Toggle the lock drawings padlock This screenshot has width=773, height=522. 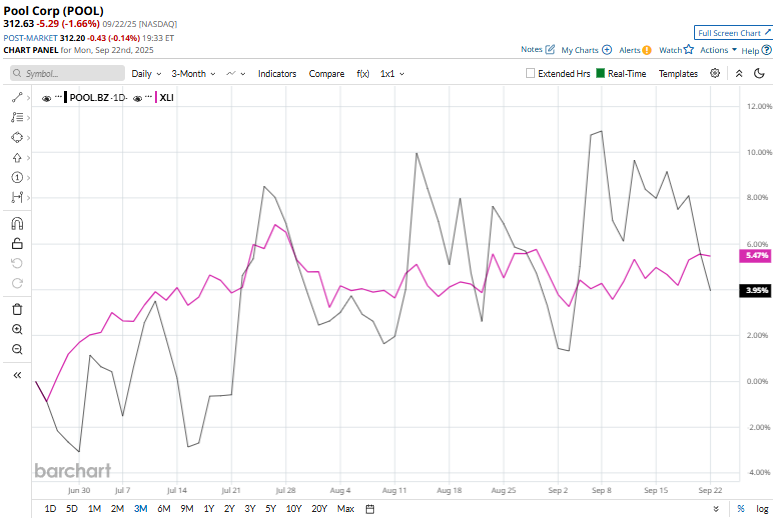17,244
